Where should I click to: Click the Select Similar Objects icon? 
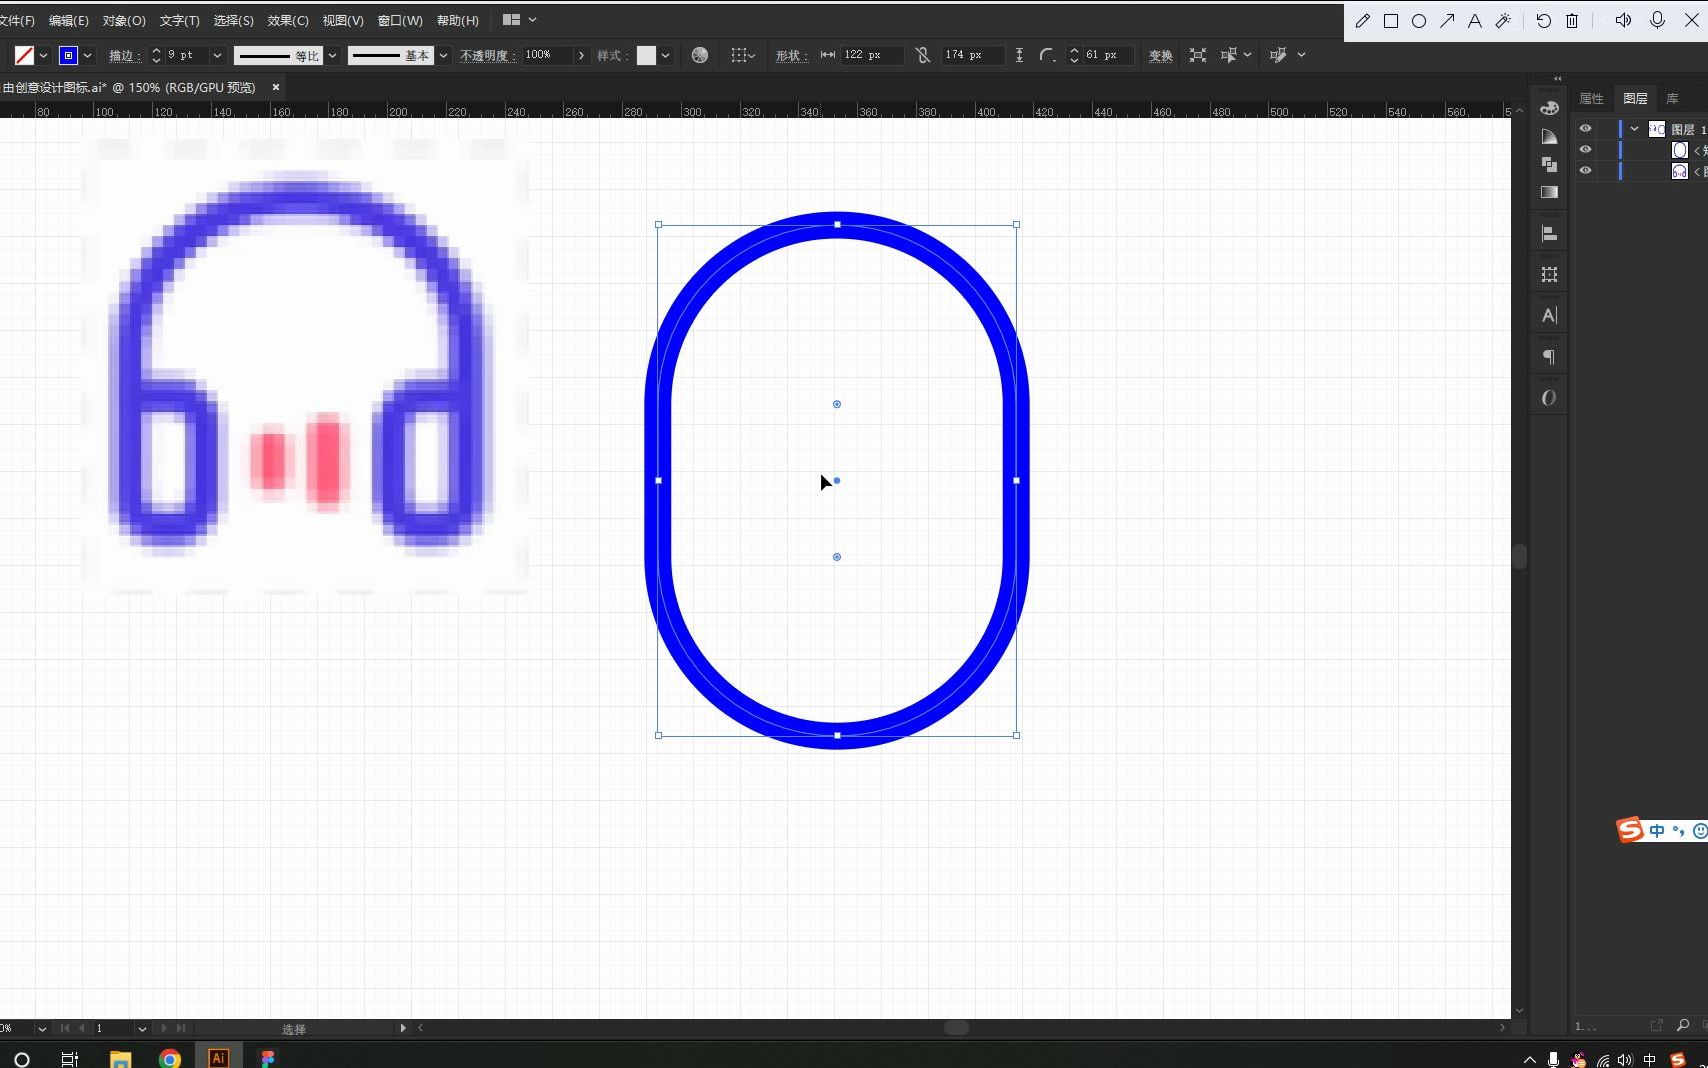(1229, 55)
